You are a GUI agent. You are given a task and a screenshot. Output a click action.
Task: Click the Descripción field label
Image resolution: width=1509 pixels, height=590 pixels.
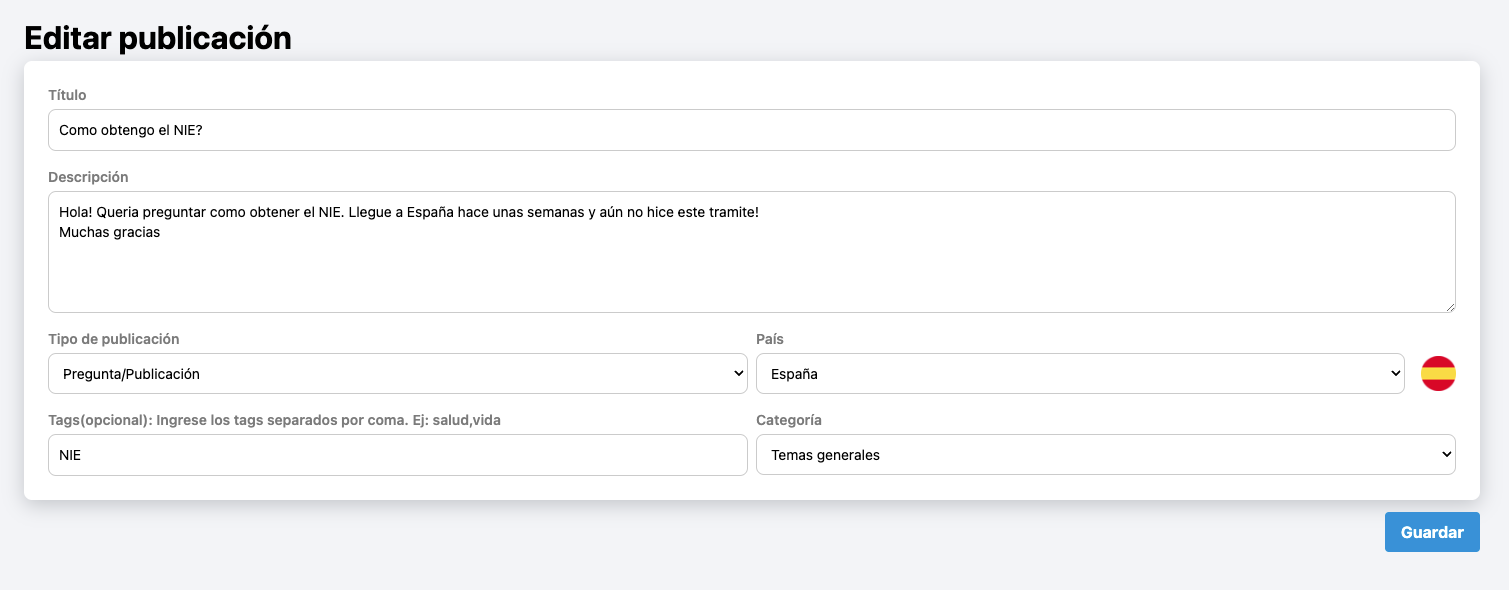pos(88,177)
